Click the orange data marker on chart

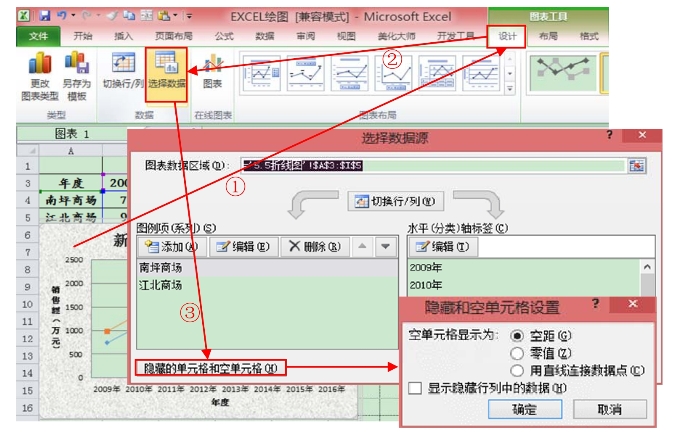click(x=107, y=331)
